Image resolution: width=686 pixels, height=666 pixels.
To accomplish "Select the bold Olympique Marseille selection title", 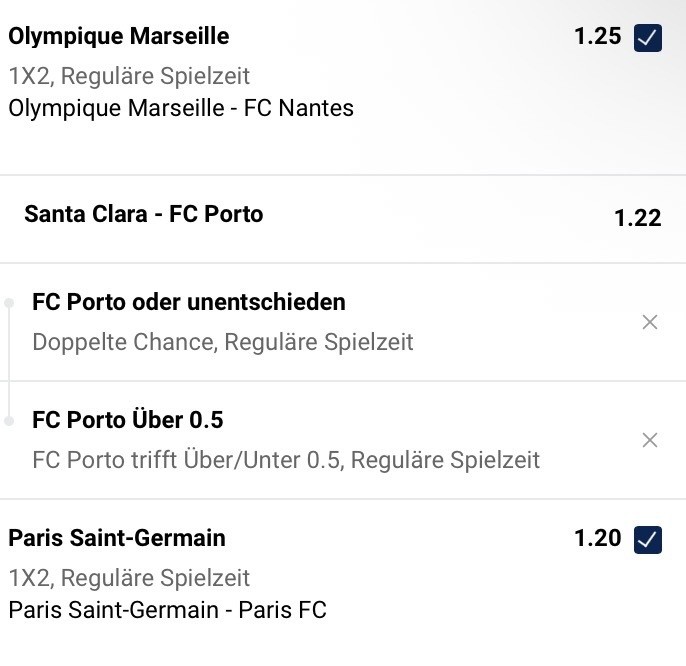I will point(118,37).
